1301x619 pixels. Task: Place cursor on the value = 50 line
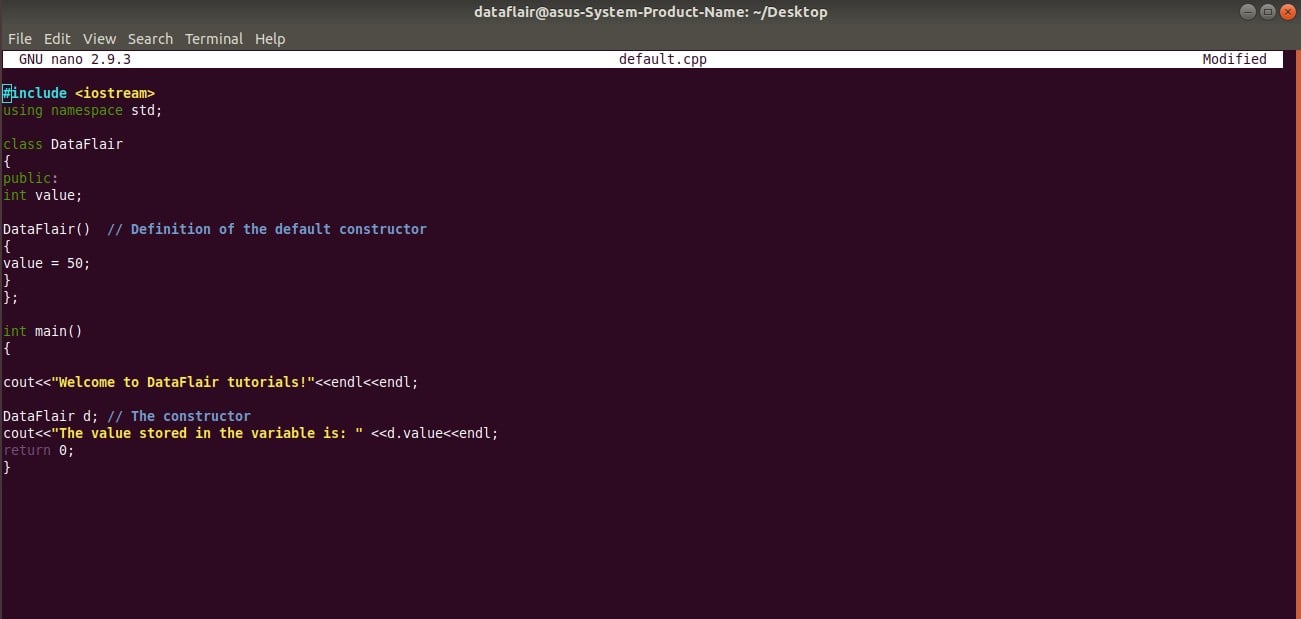click(47, 263)
